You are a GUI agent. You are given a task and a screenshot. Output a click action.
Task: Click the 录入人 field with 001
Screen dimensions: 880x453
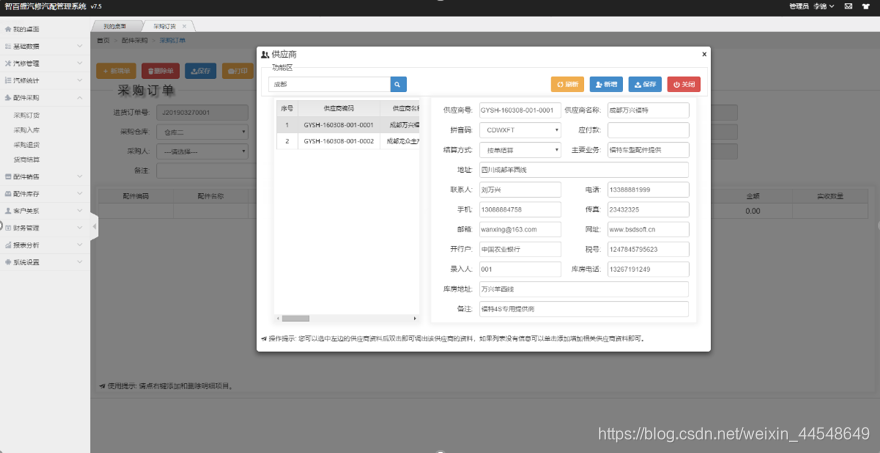point(520,269)
